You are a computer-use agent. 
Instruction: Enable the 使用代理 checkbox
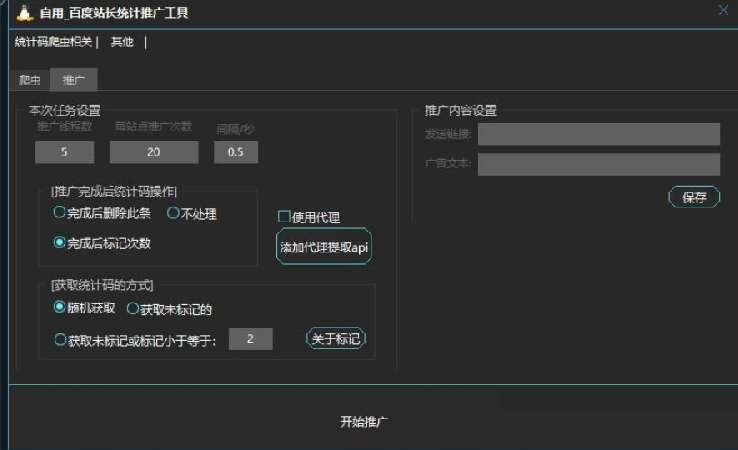click(309, 217)
